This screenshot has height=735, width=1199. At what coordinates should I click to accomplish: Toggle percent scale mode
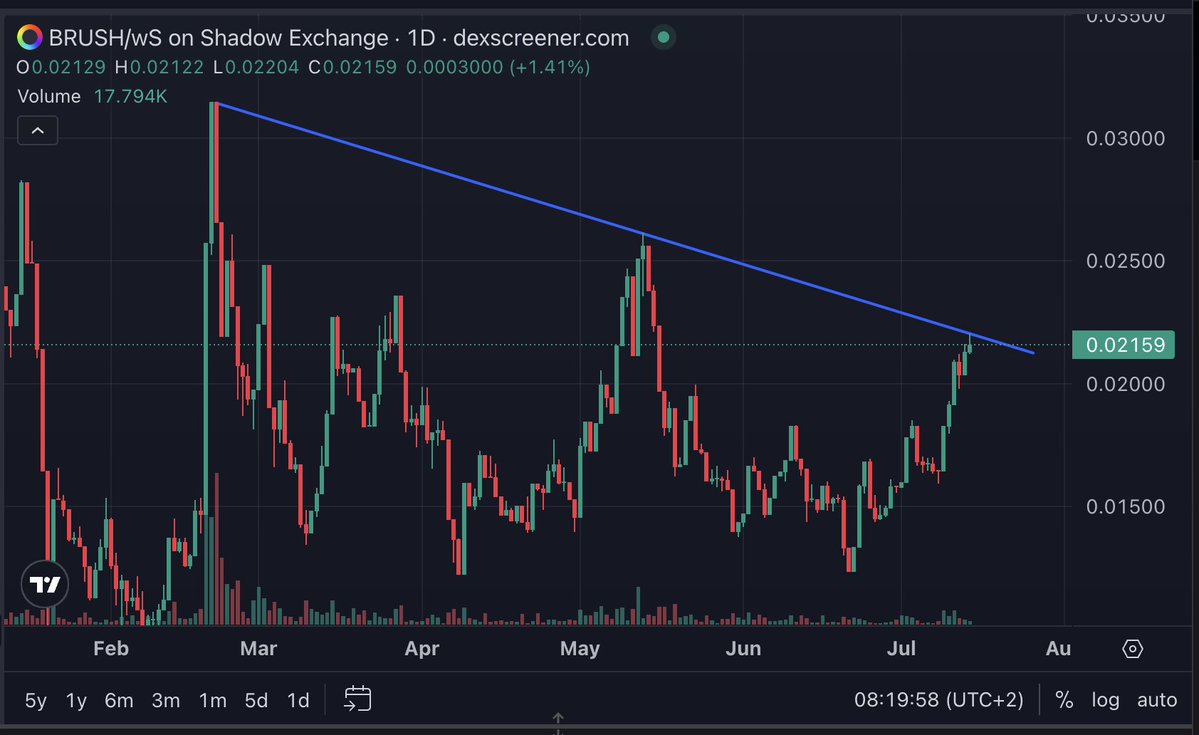click(x=1064, y=700)
